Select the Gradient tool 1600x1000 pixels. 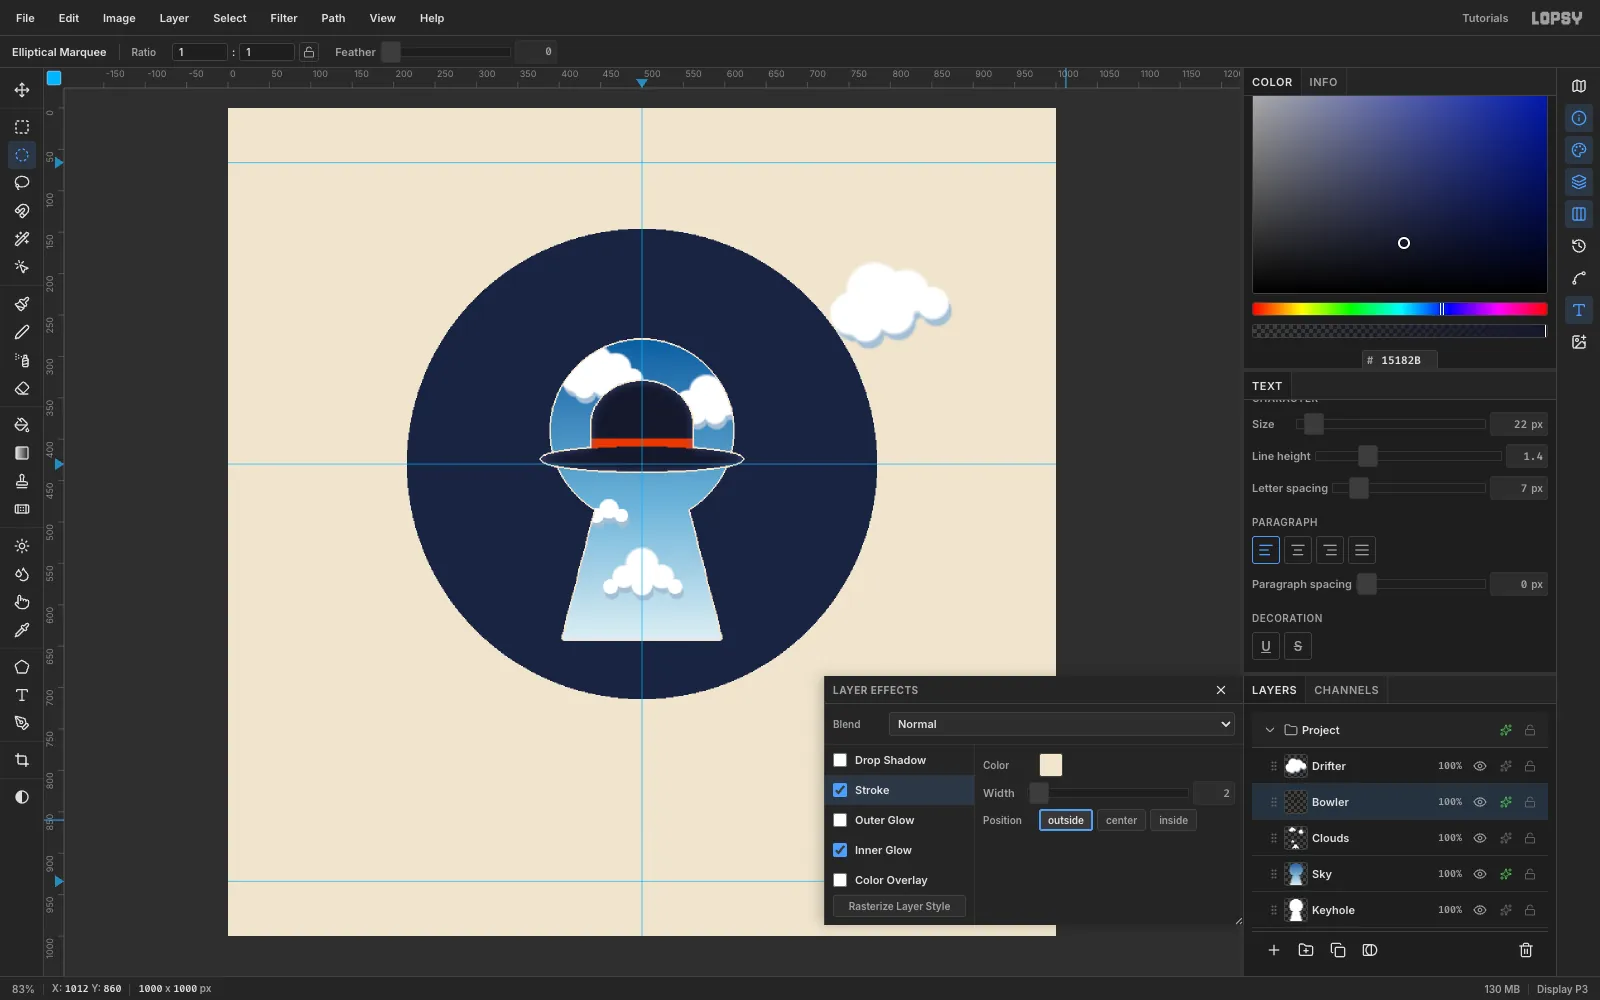pos(22,453)
